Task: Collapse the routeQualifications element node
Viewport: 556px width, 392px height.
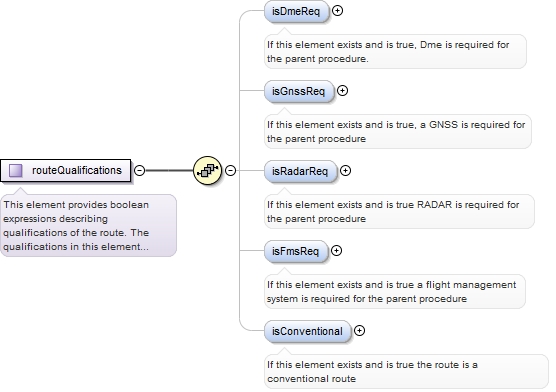Action: pos(140,171)
